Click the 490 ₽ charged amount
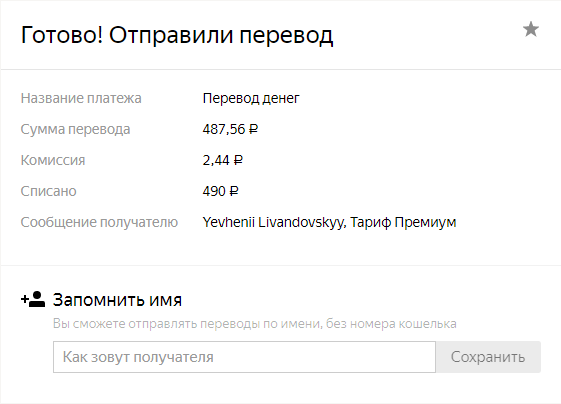561x404 pixels. [x=220, y=191]
